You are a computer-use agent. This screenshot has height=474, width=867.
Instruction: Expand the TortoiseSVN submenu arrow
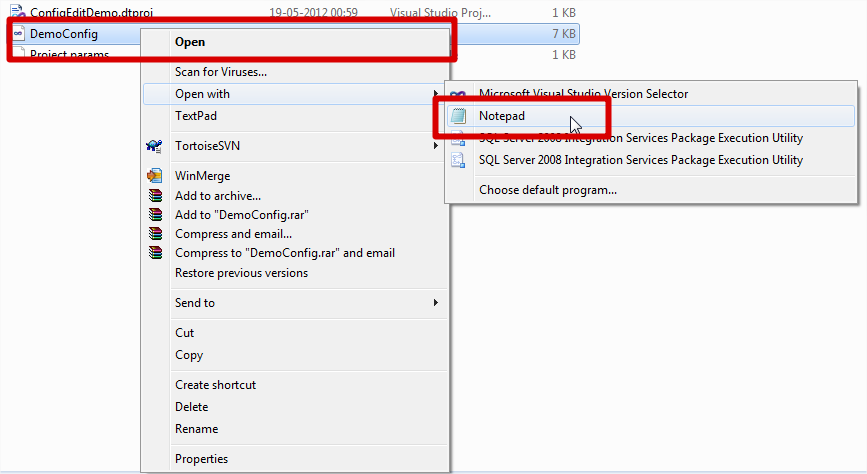pyautogui.click(x=435, y=146)
